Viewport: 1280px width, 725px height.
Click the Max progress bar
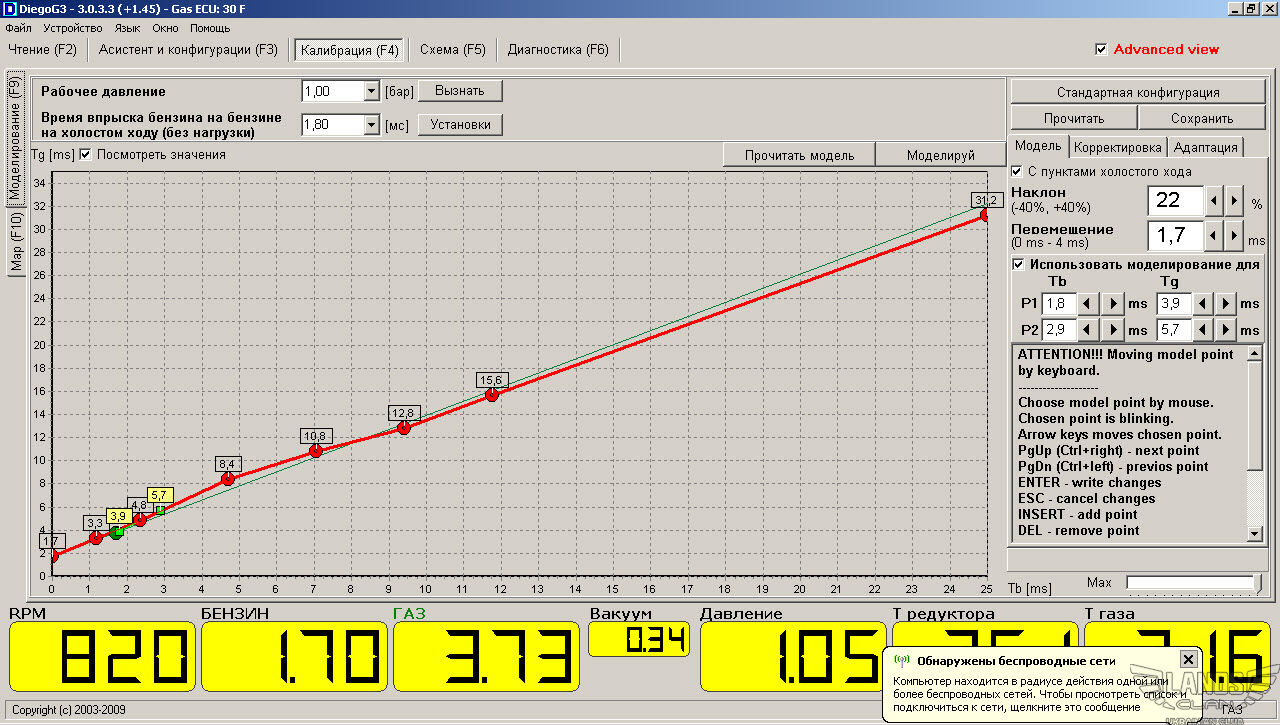(x=1189, y=582)
